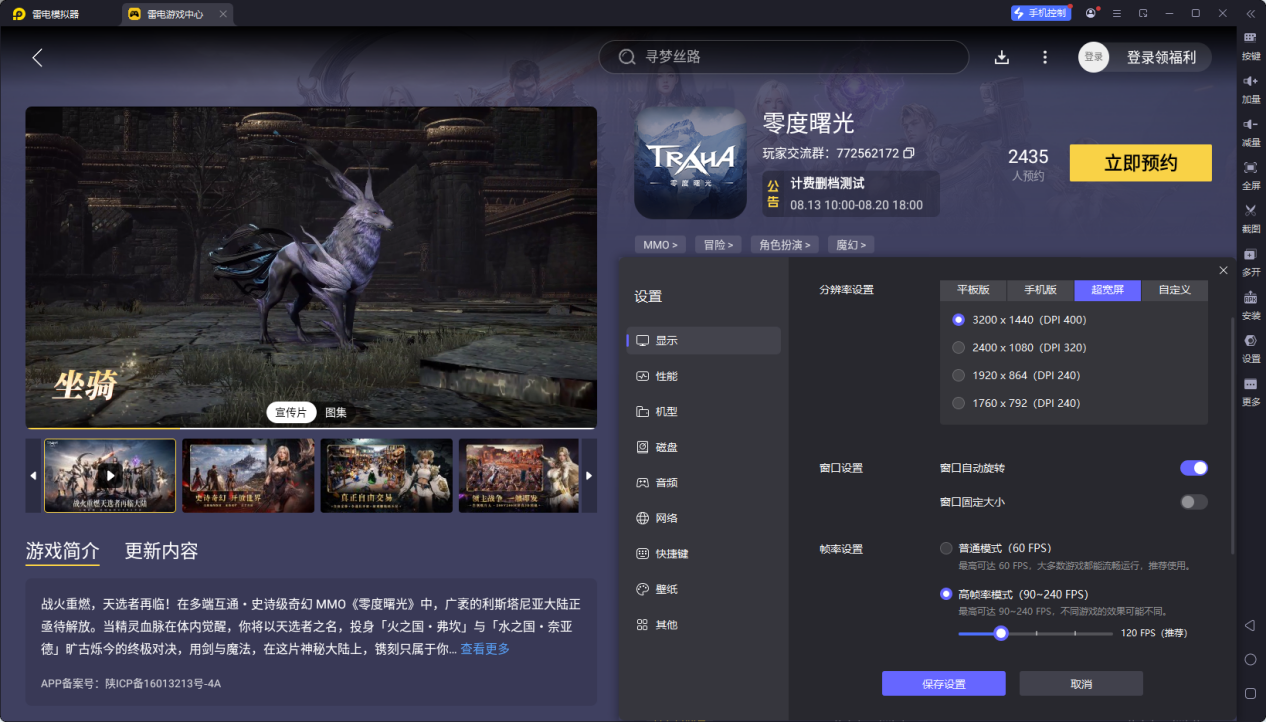Image resolution: width=1266 pixels, height=722 pixels.
Task: Toggle 全屏 fullscreen in sidebar
Action: [1250, 174]
